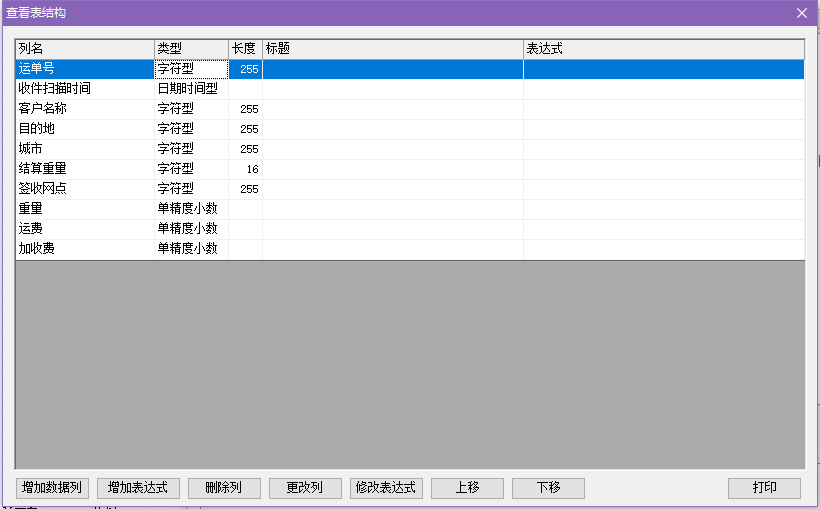The image size is (820, 509).
Task: Click the 长度 column header
Action: (245, 49)
